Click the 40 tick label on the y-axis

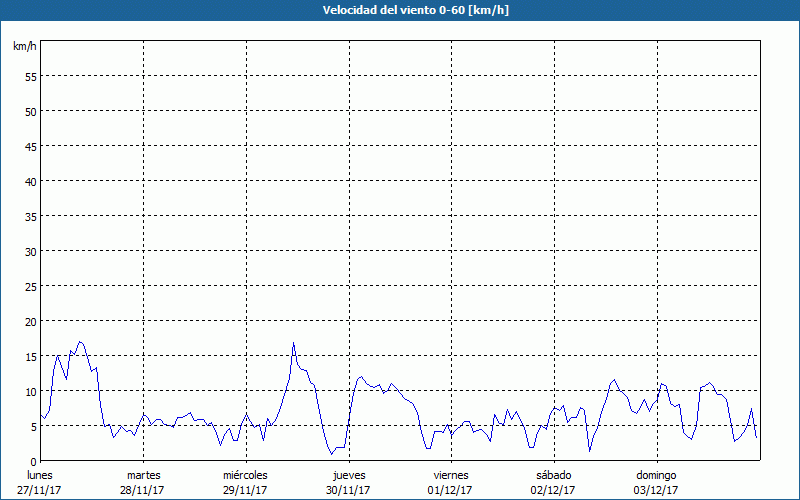pos(30,181)
